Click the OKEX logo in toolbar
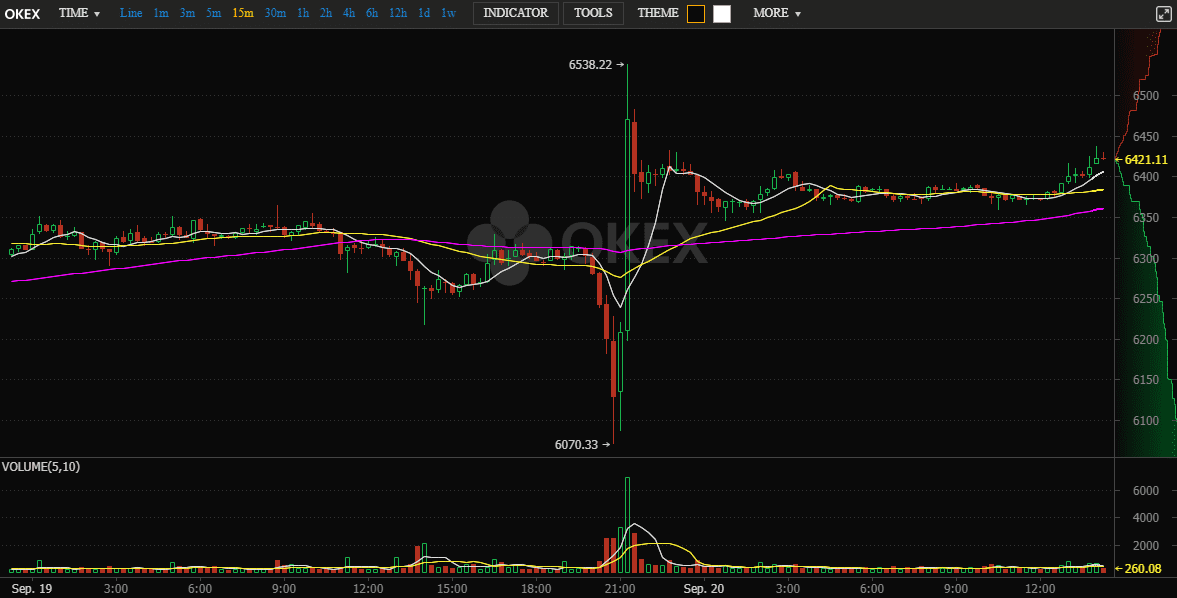Viewport: 1177px width, 598px height. coord(23,13)
